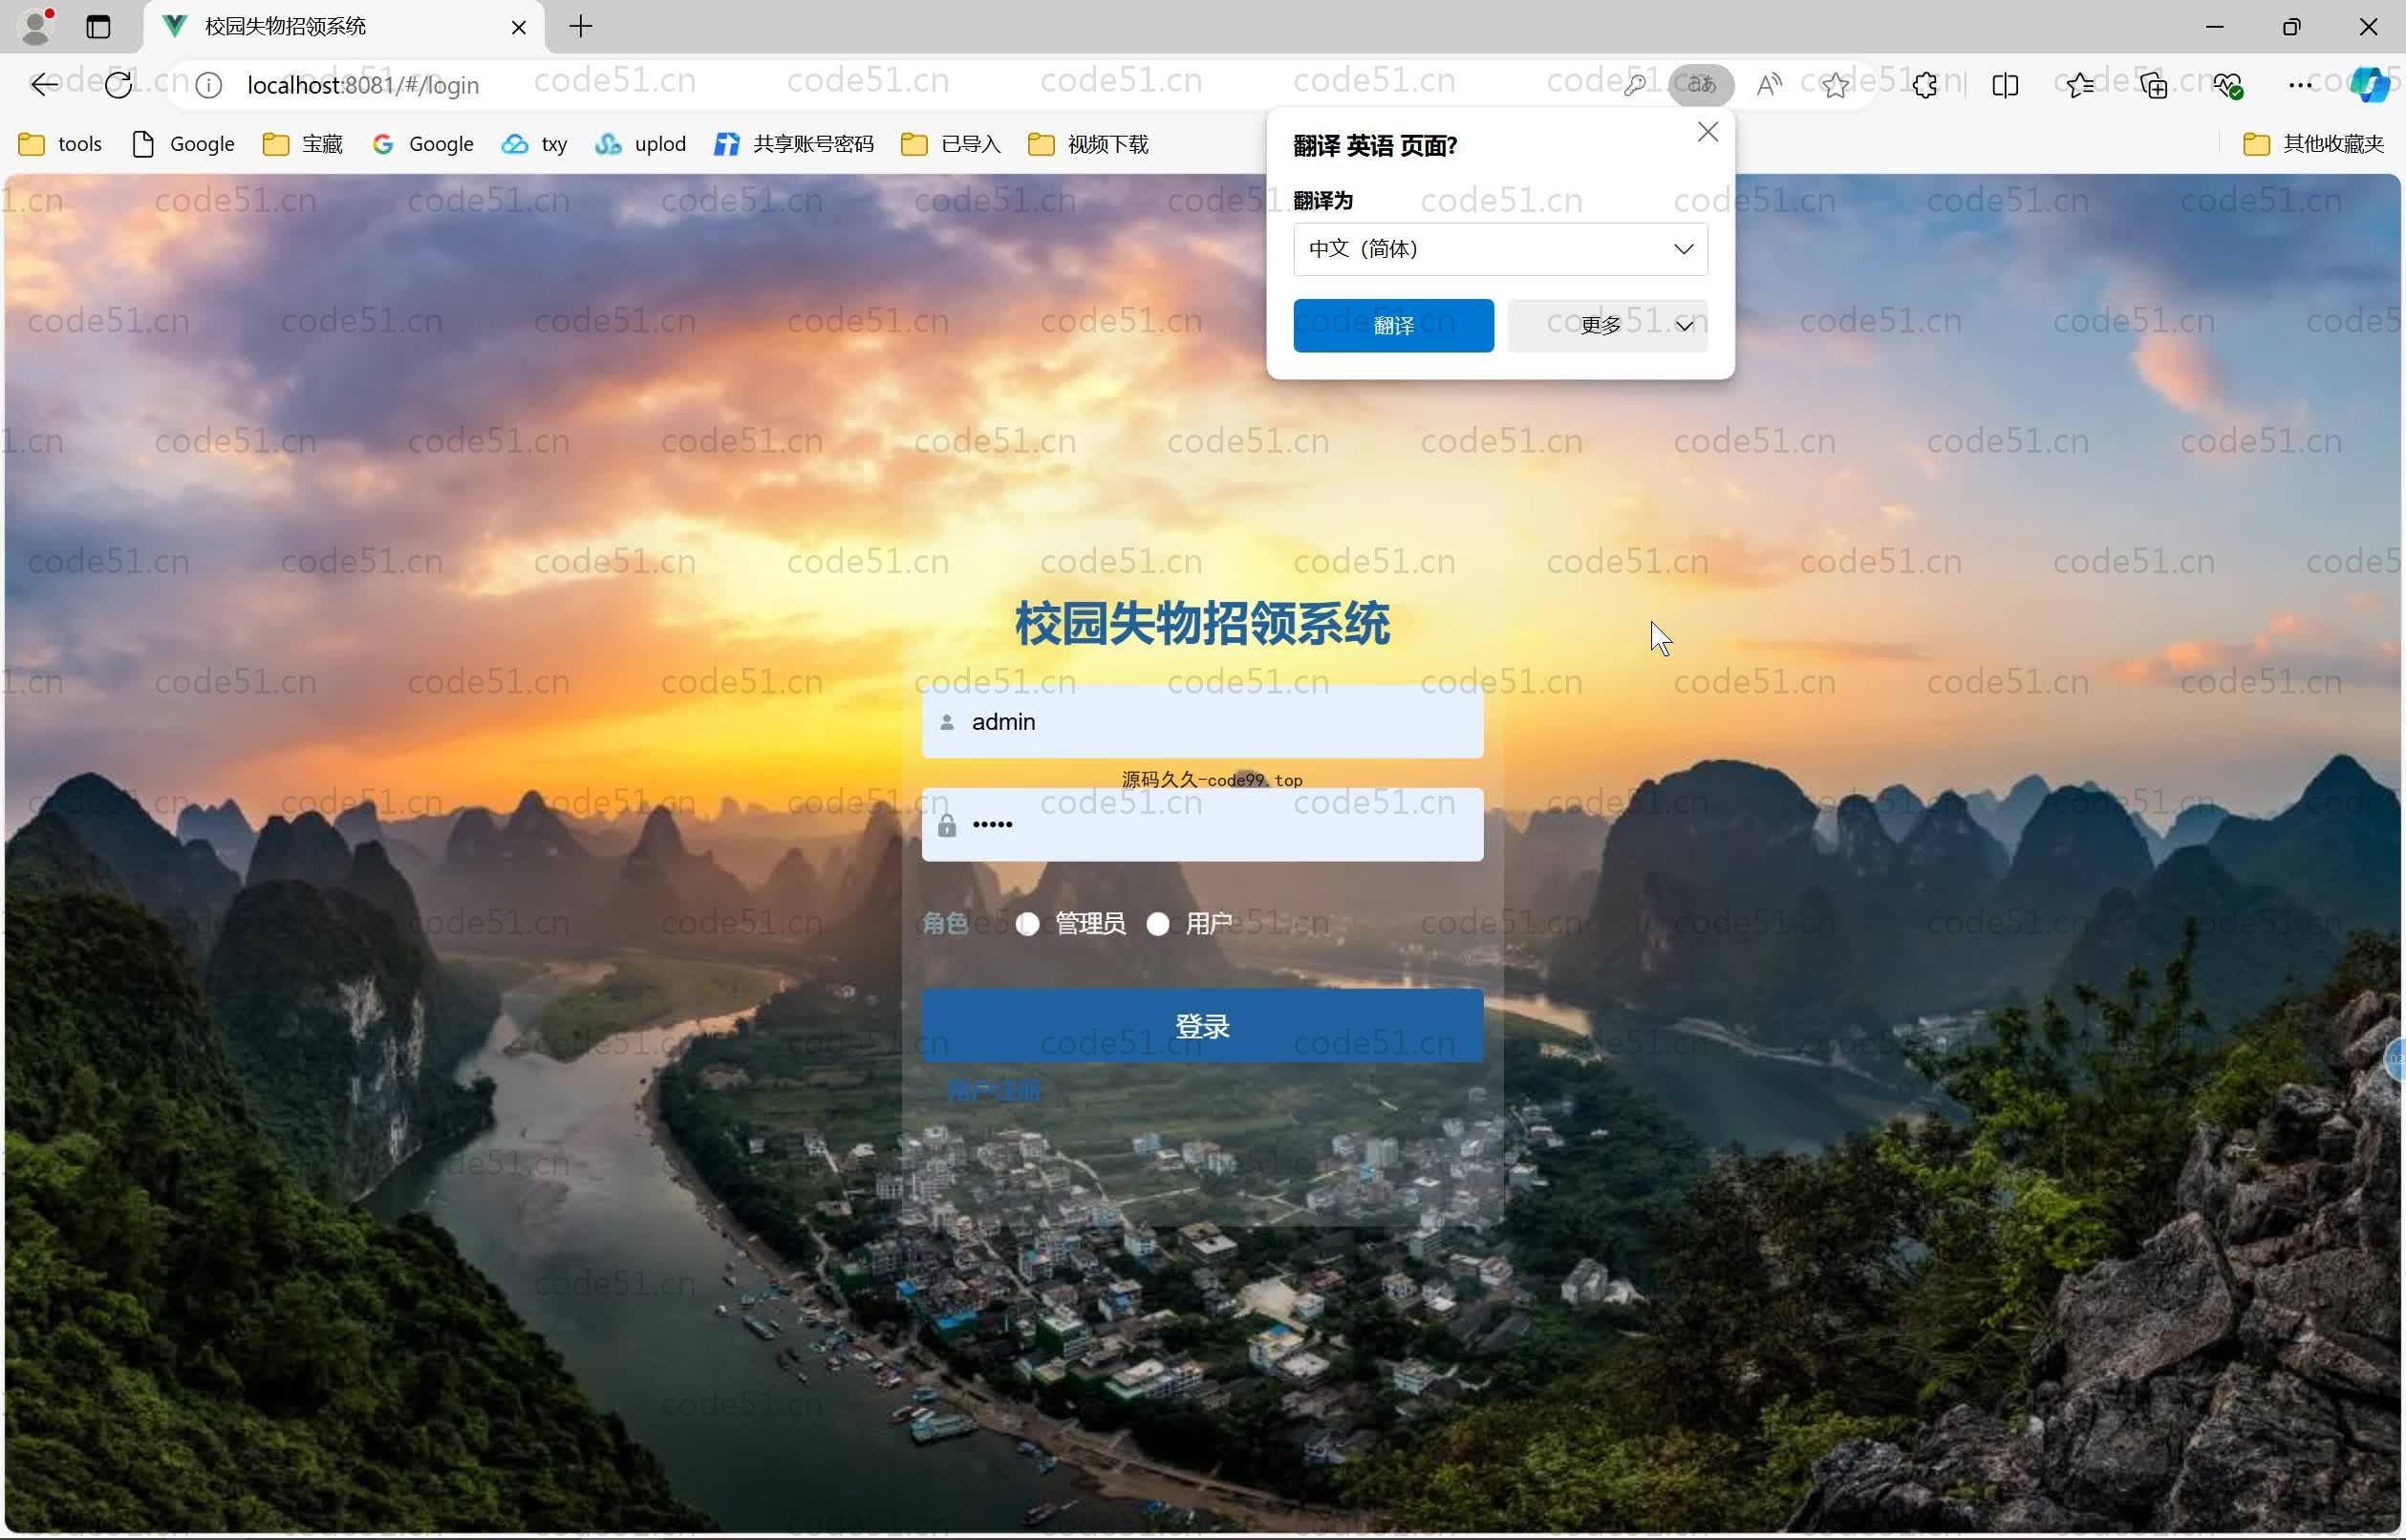Select the 校园失物招领系统 browser tab
Viewport: 2406px width, 1540px height.
pos(345,26)
